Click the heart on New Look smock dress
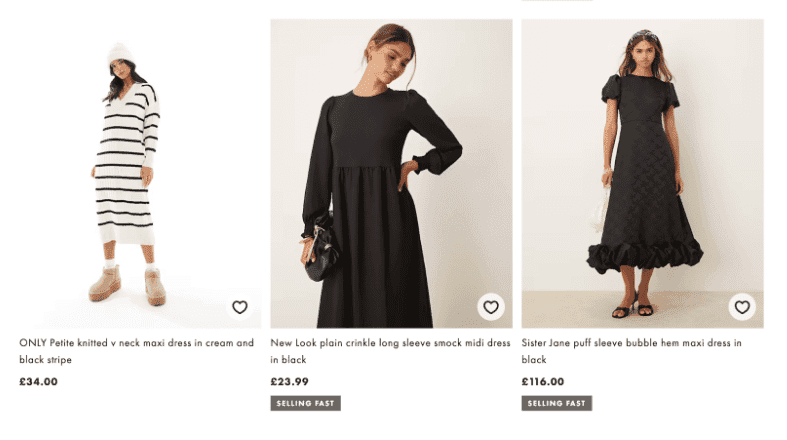This screenshot has width=787, height=440. click(490, 307)
